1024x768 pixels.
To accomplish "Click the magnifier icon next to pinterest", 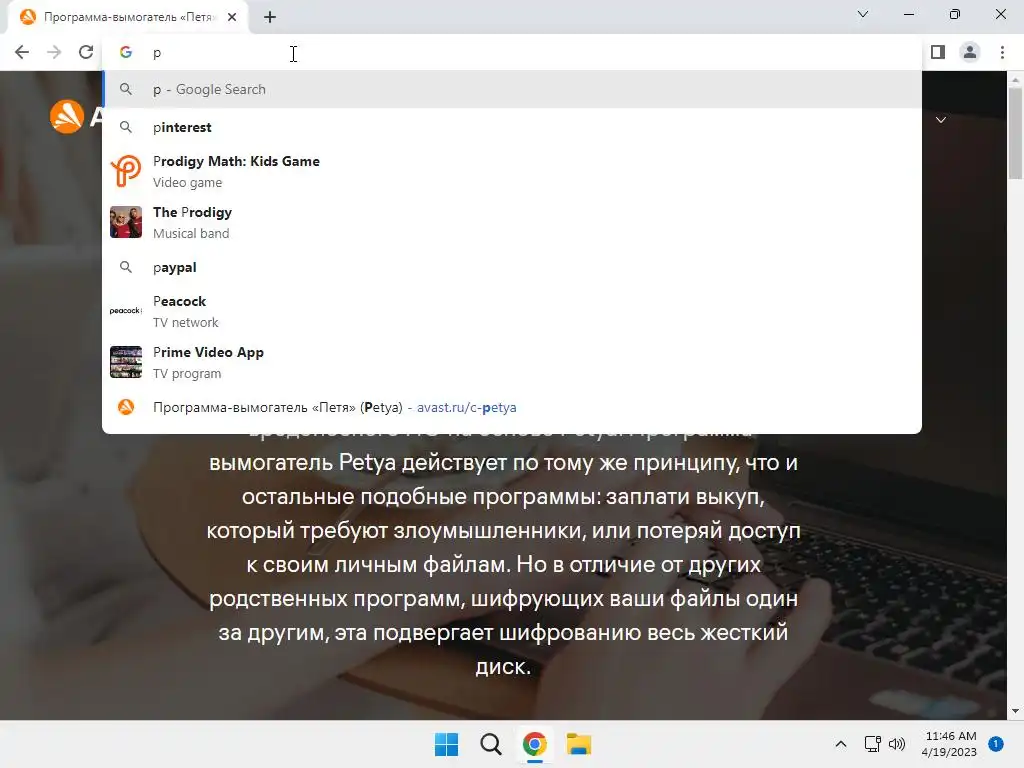I will (126, 127).
